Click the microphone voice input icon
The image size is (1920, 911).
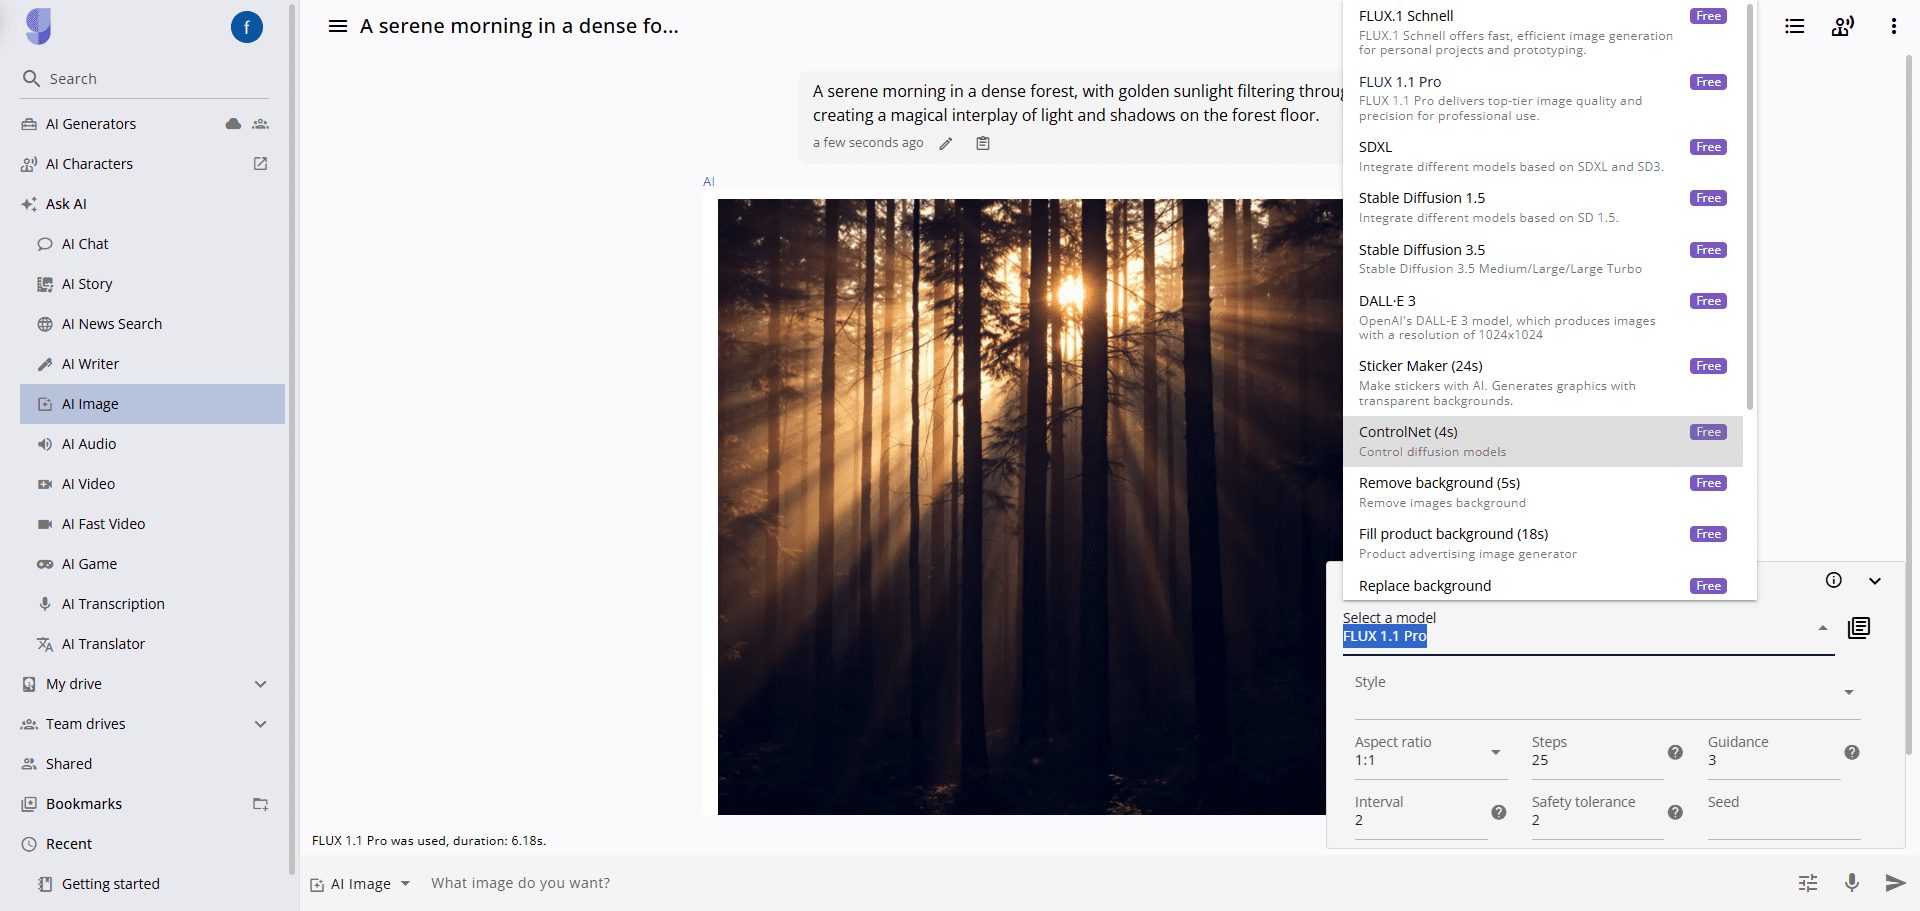(x=1852, y=882)
